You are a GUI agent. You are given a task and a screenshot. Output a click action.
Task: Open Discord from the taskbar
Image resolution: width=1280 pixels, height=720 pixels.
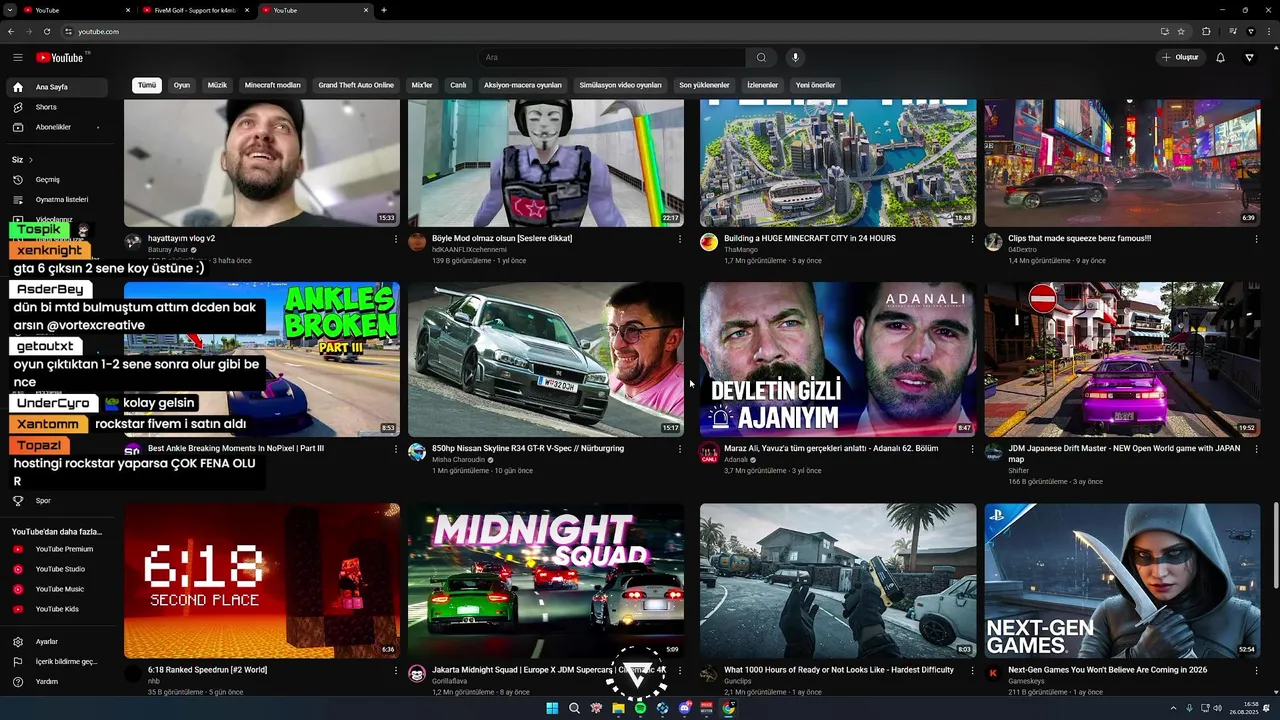[684, 708]
